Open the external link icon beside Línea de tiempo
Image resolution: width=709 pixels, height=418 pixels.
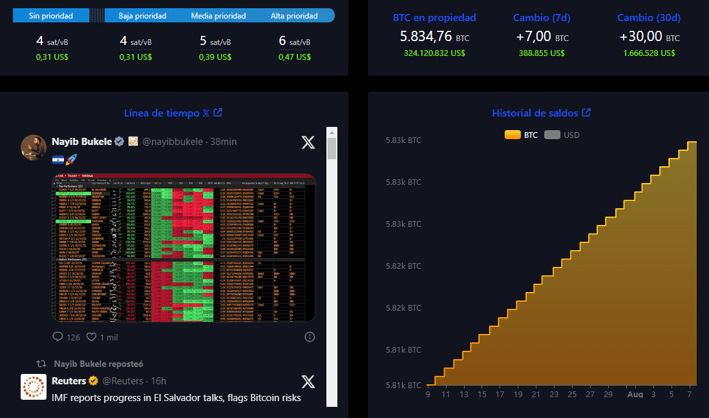click(x=218, y=112)
